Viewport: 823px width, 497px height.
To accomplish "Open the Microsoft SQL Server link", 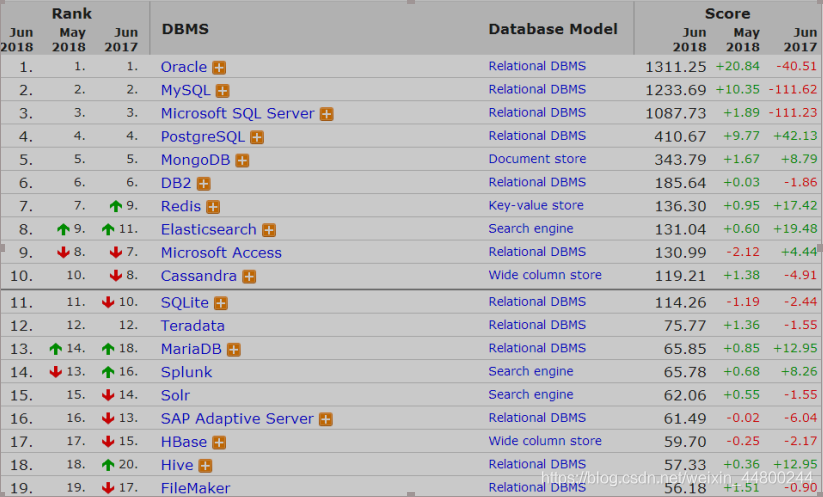I will [238, 113].
